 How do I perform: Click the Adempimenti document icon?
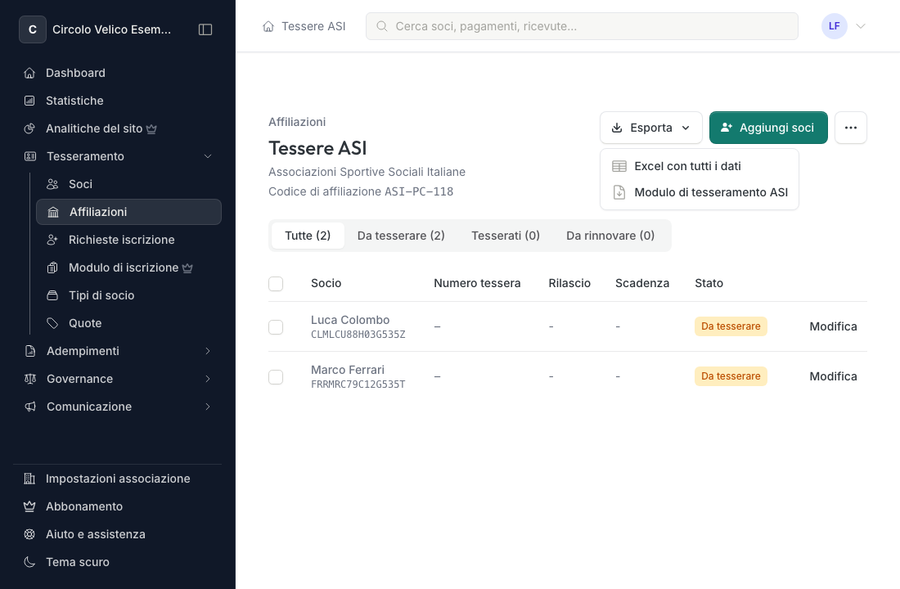point(30,351)
